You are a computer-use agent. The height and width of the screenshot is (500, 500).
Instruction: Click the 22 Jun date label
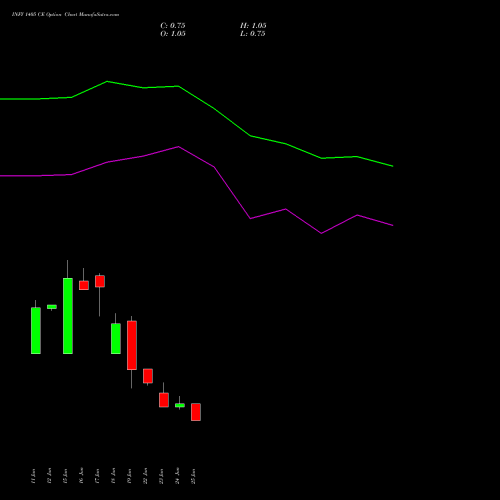(145, 476)
